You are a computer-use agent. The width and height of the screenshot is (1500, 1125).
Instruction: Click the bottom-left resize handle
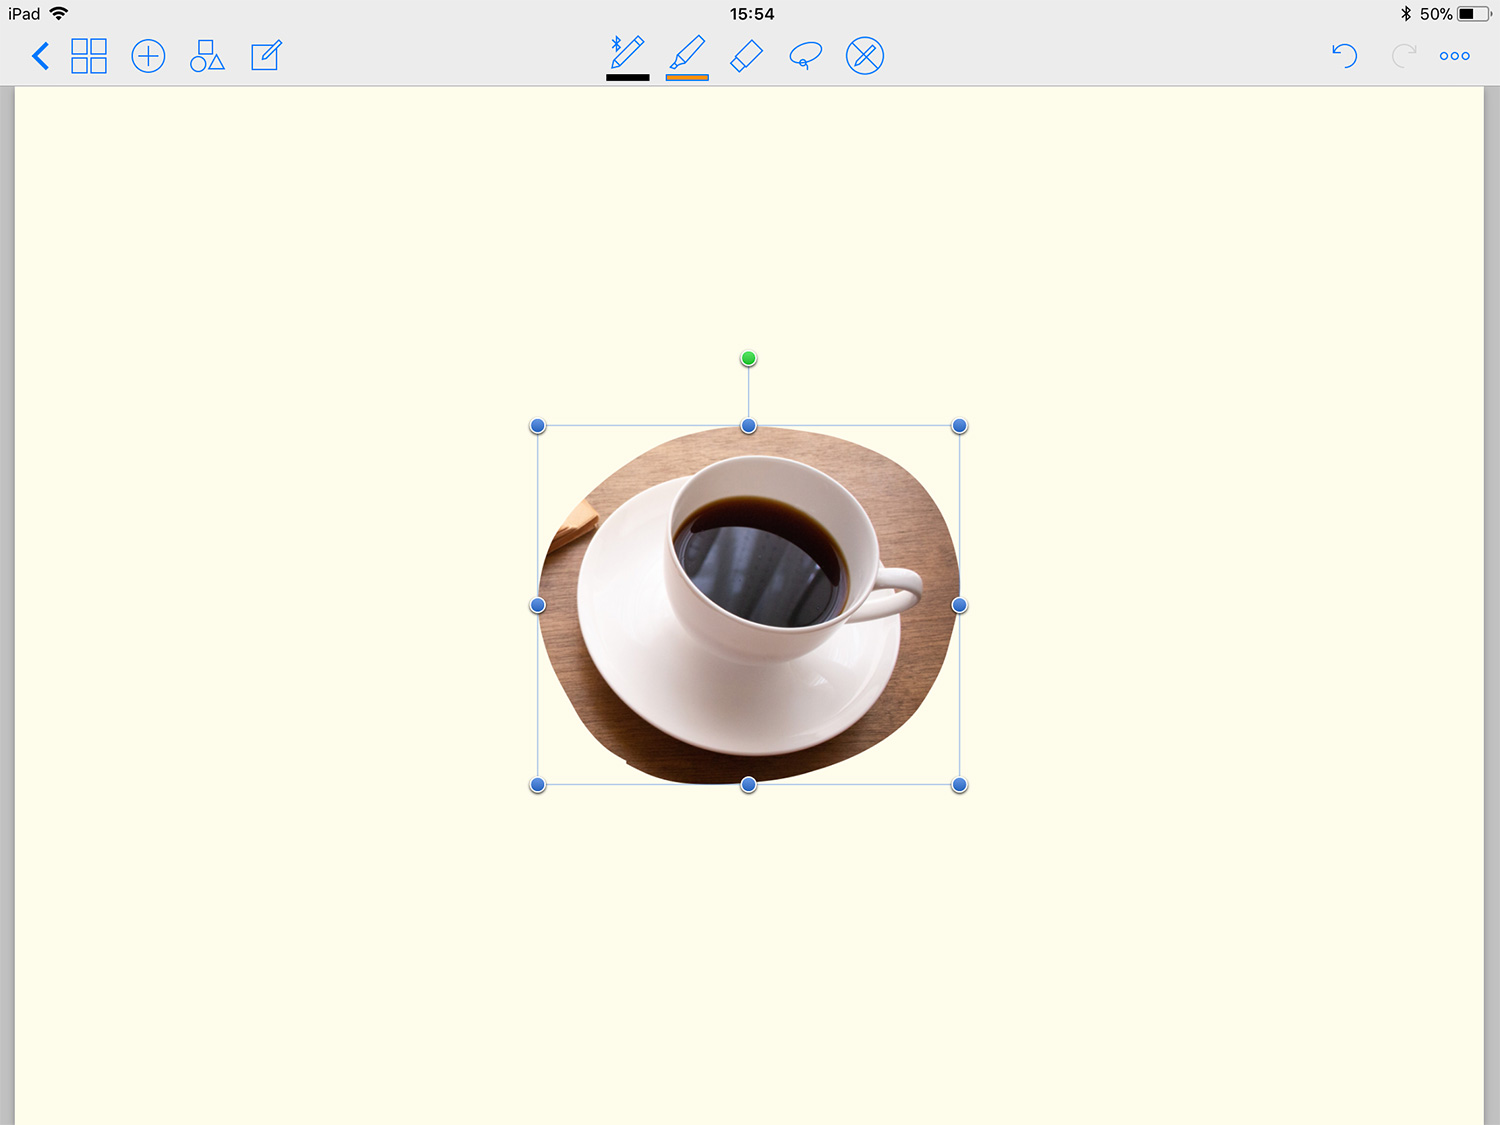point(538,785)
